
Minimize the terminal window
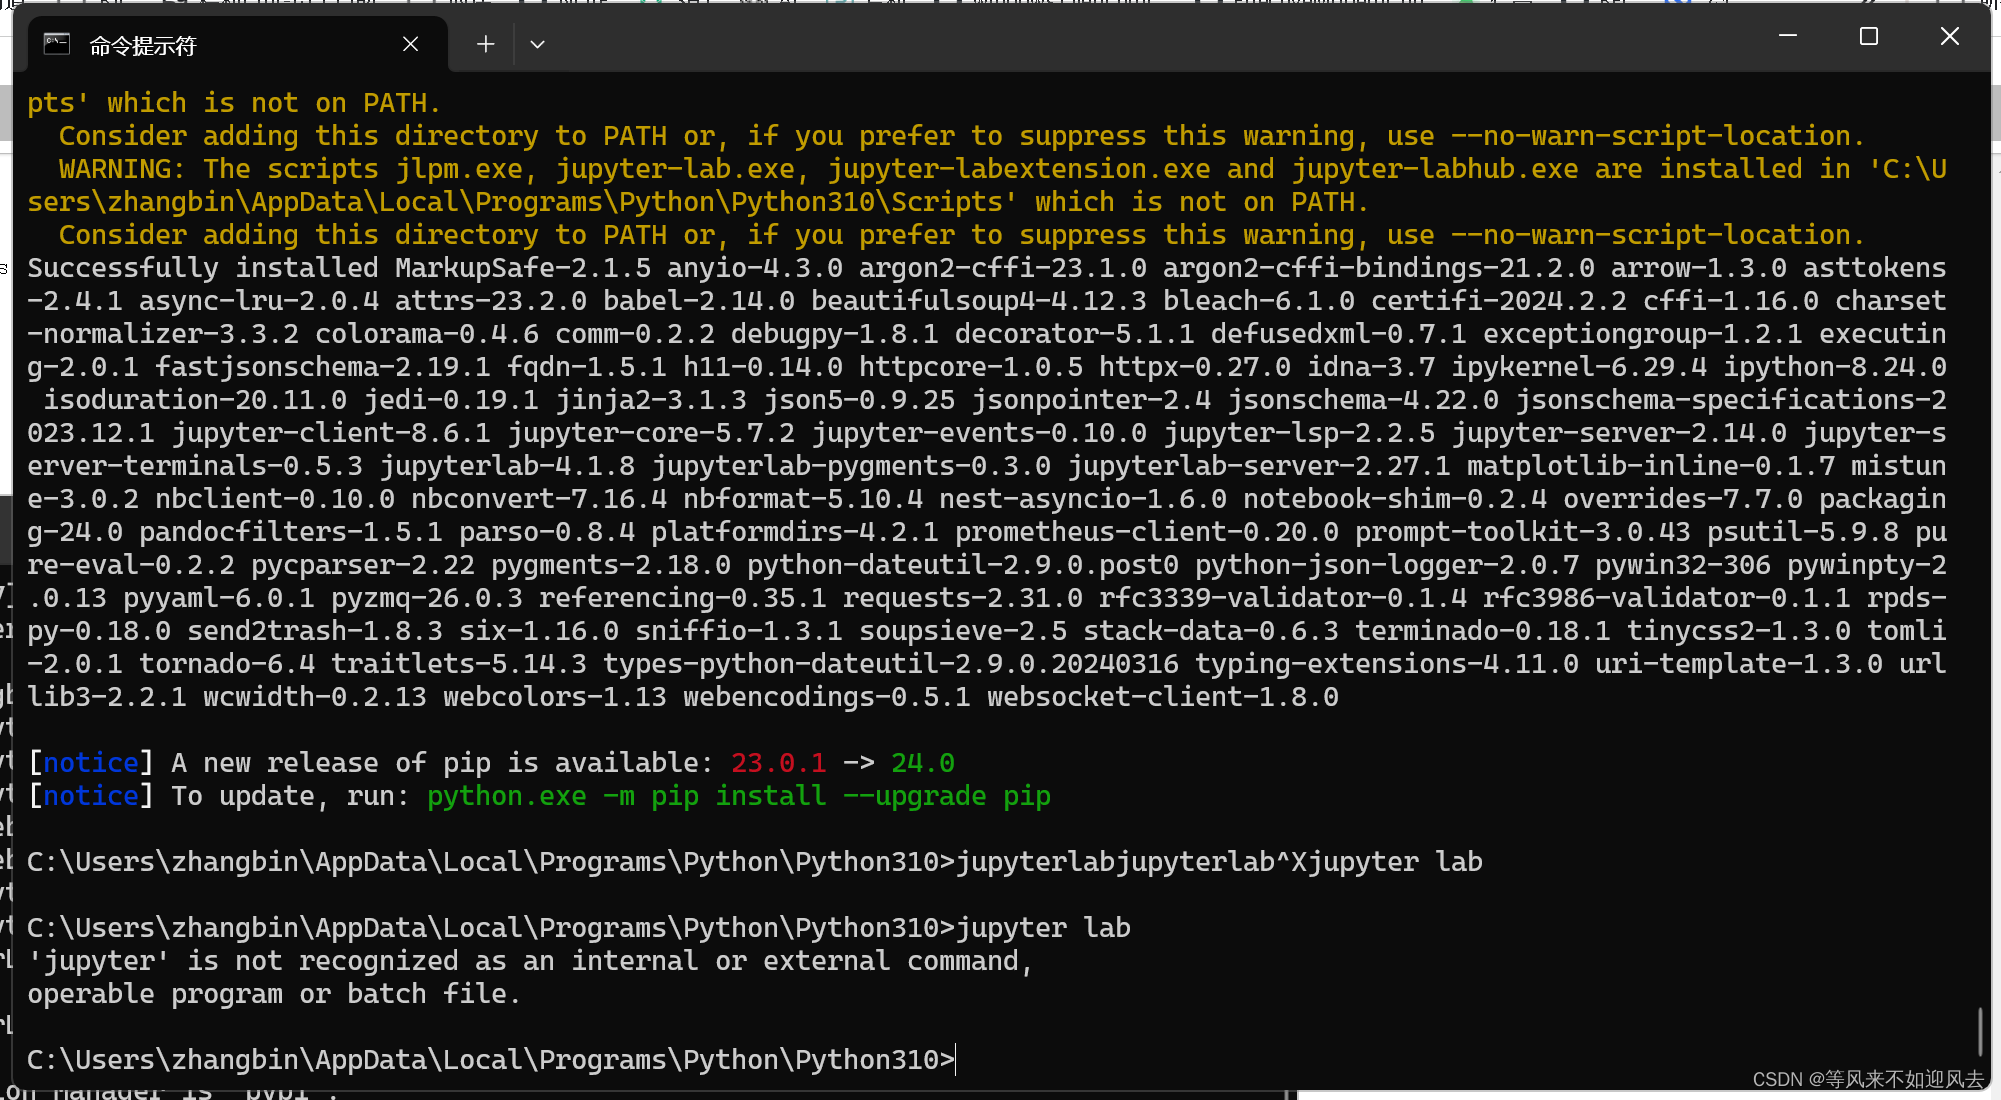click(1788, 36)
